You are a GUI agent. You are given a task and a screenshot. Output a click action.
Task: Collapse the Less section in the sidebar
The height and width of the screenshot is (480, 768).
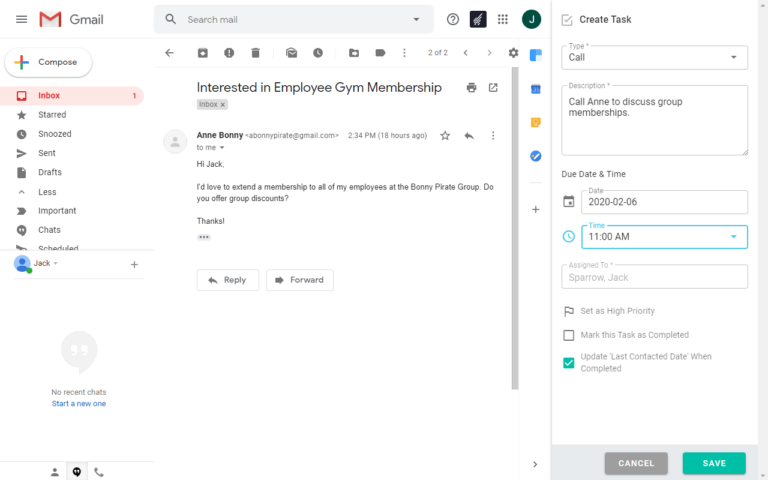(x=47, y=191)
